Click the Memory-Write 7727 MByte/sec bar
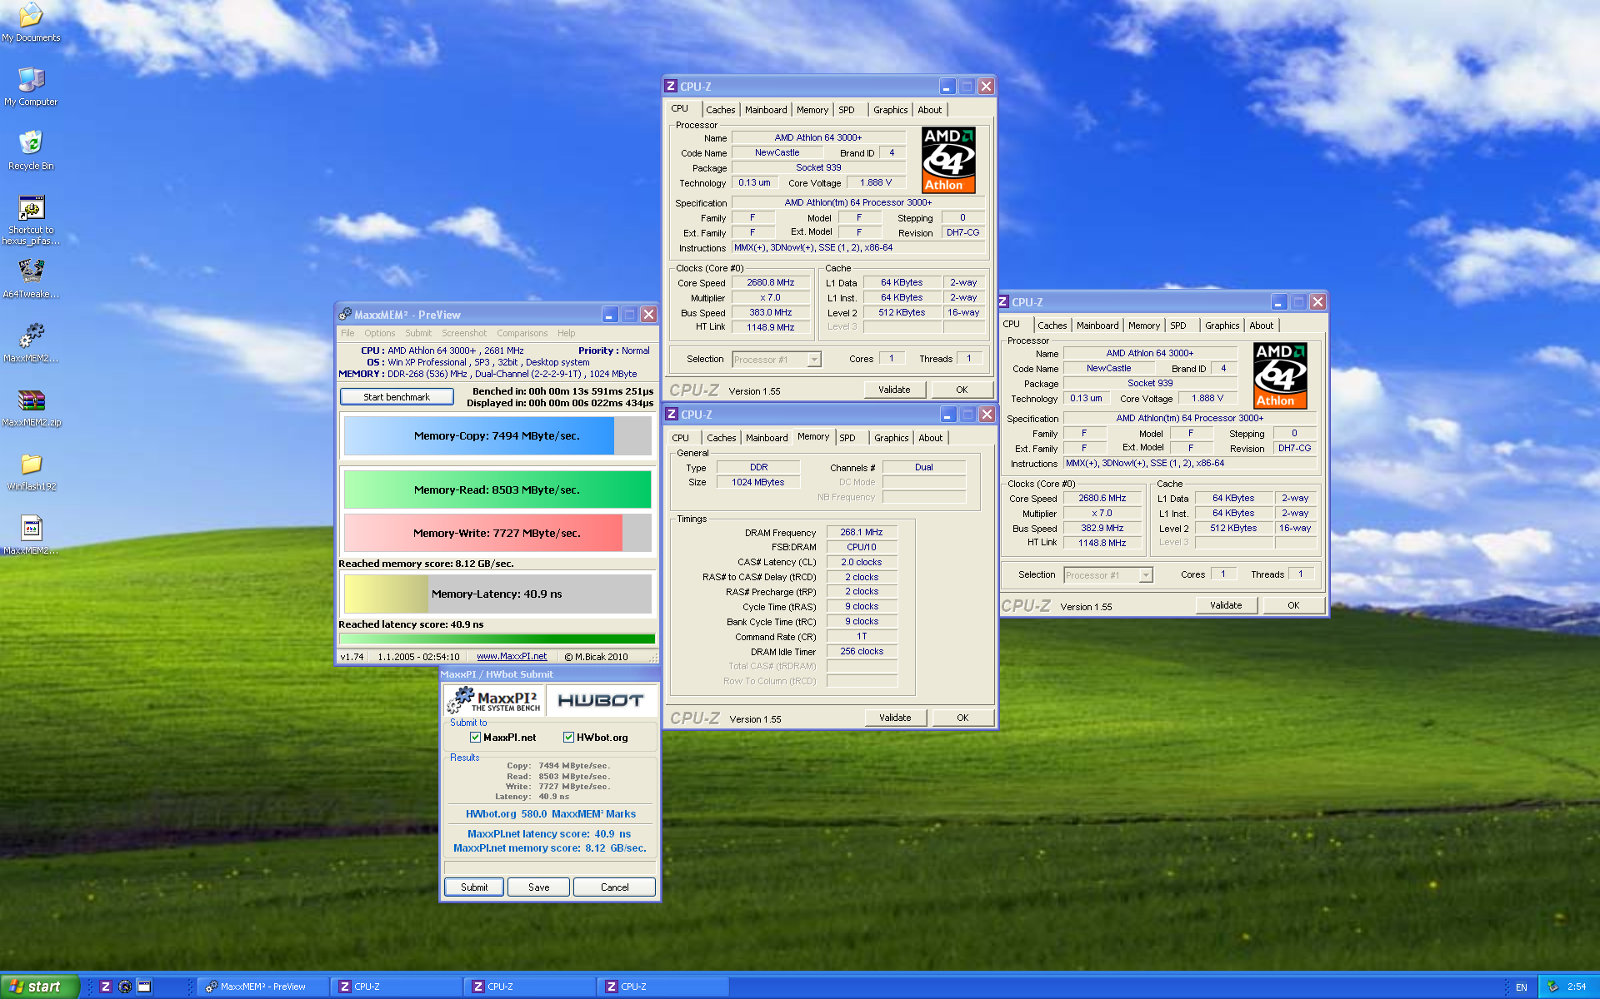This screenshot has height=999, width=1600. point(497,533)
